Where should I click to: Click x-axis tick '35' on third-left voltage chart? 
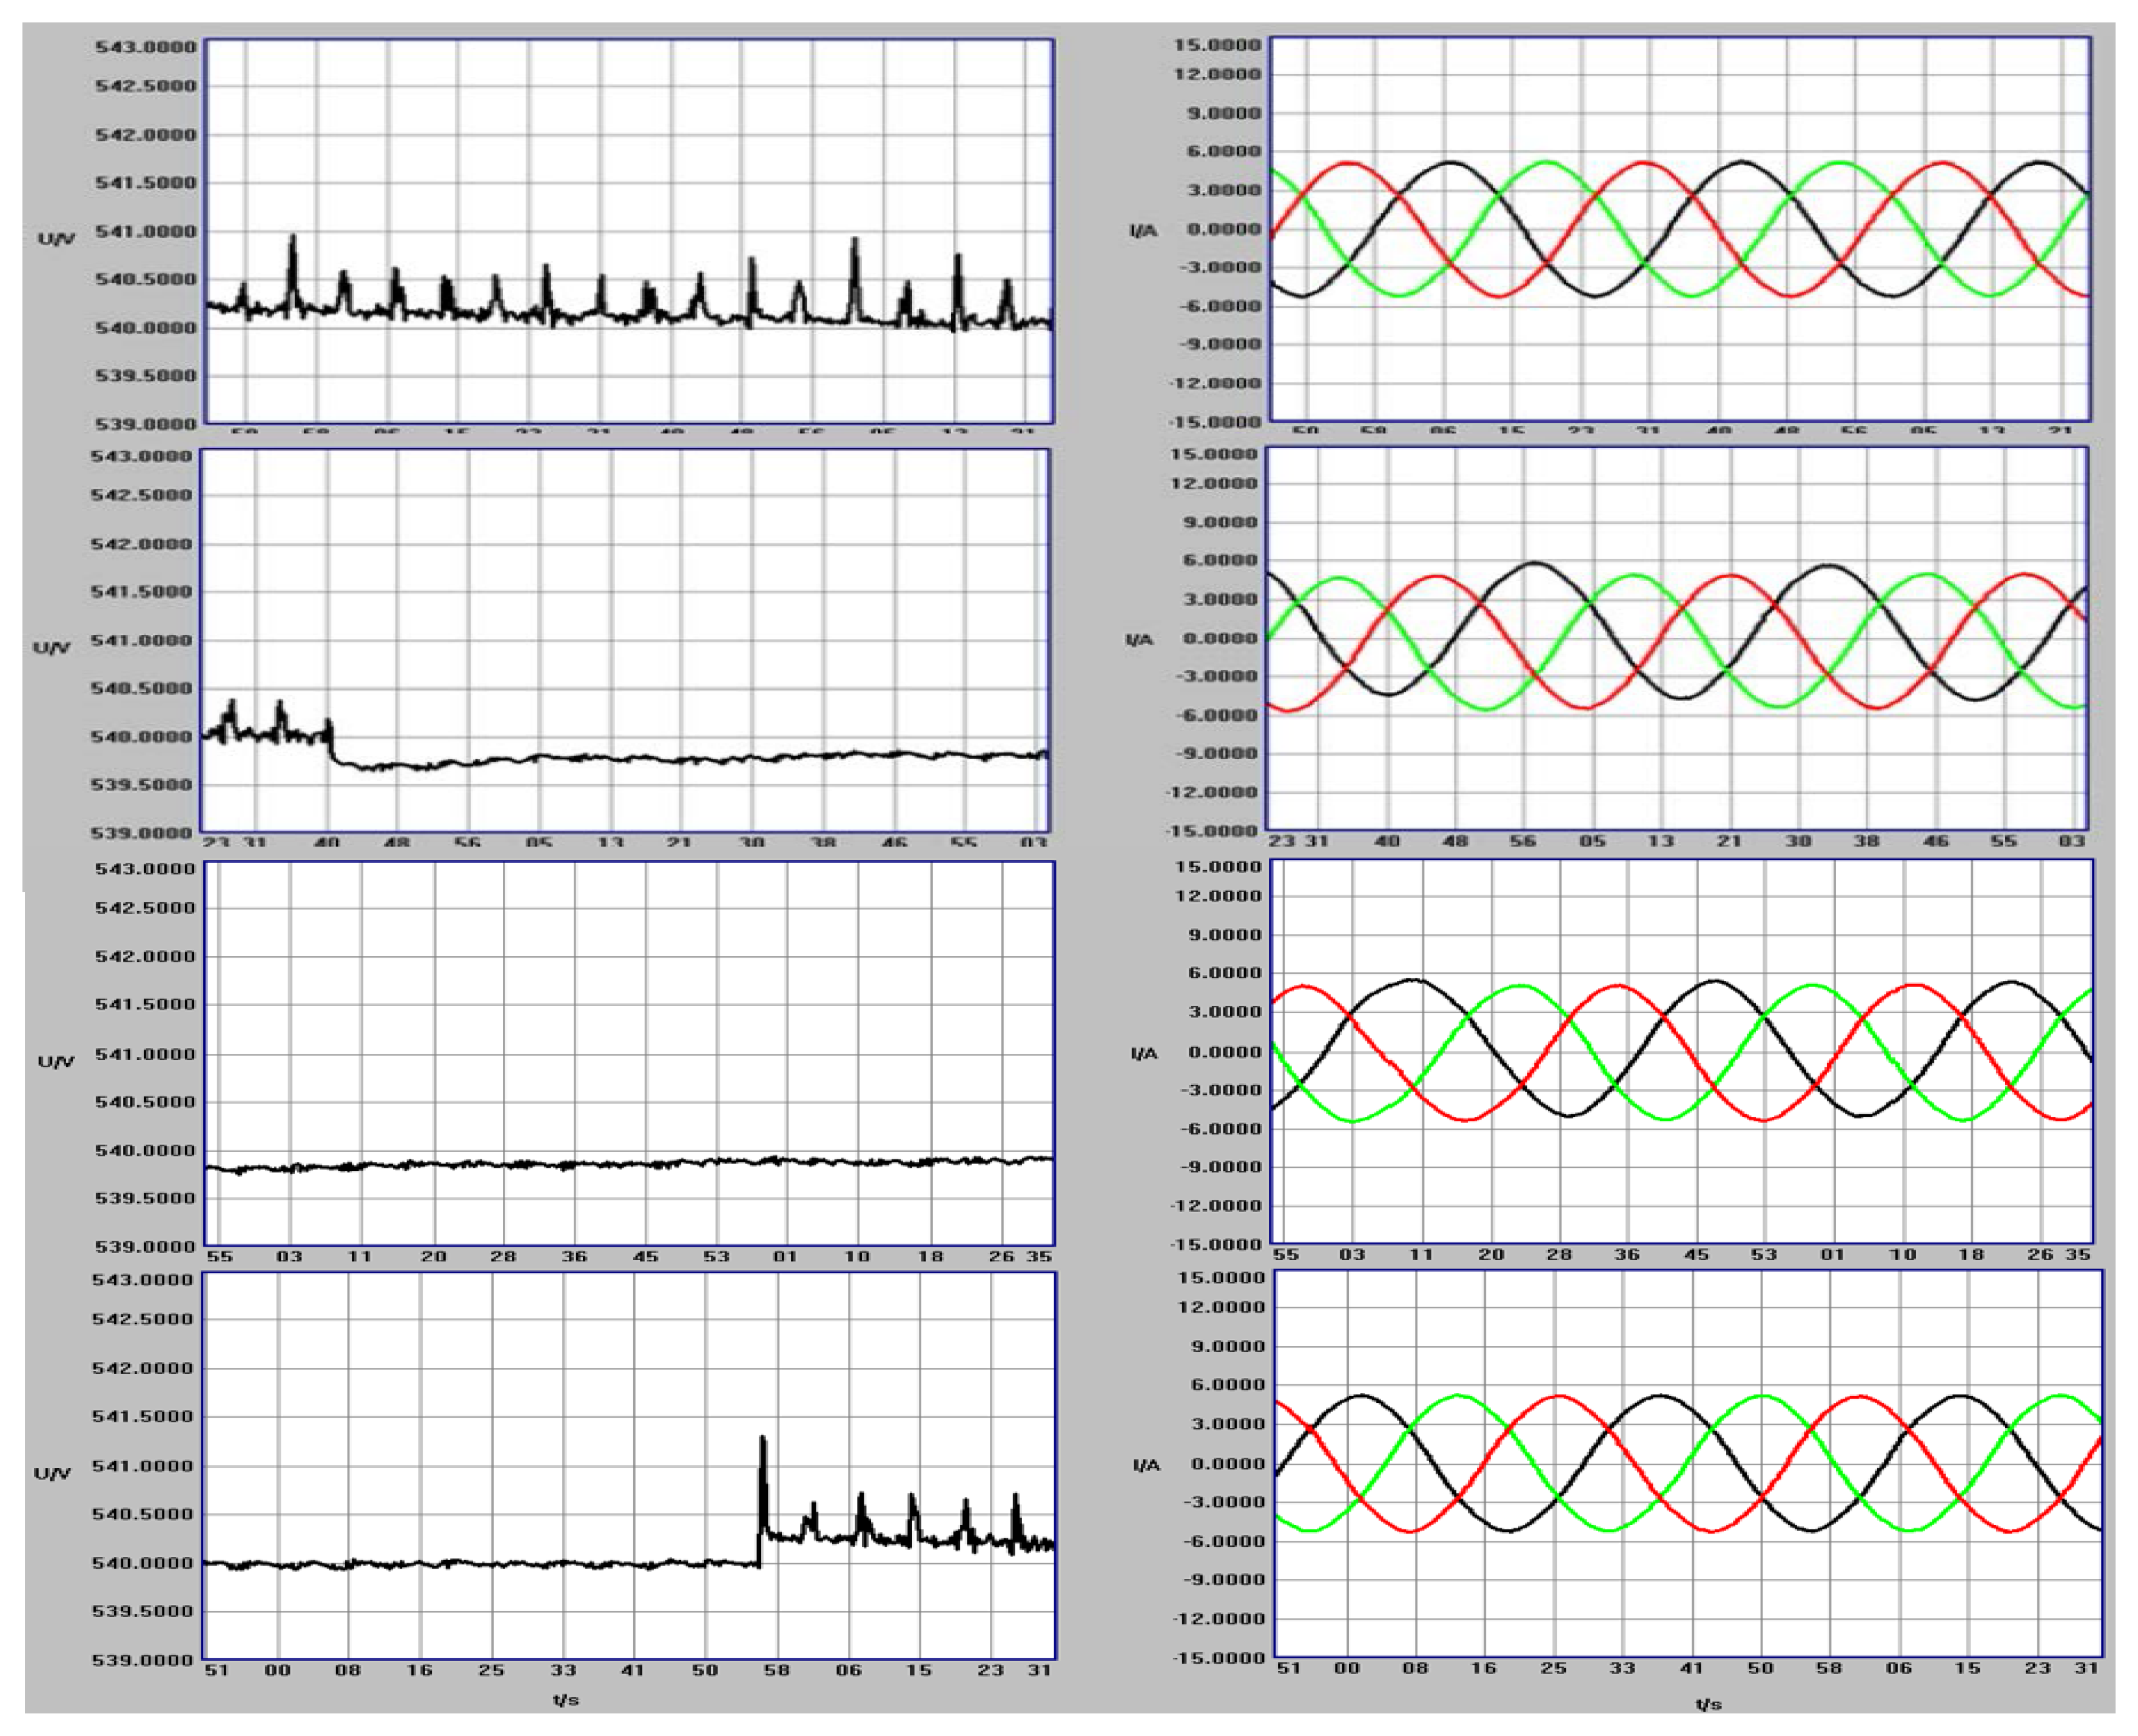pyautogui.click(x=1039, y=1256)
